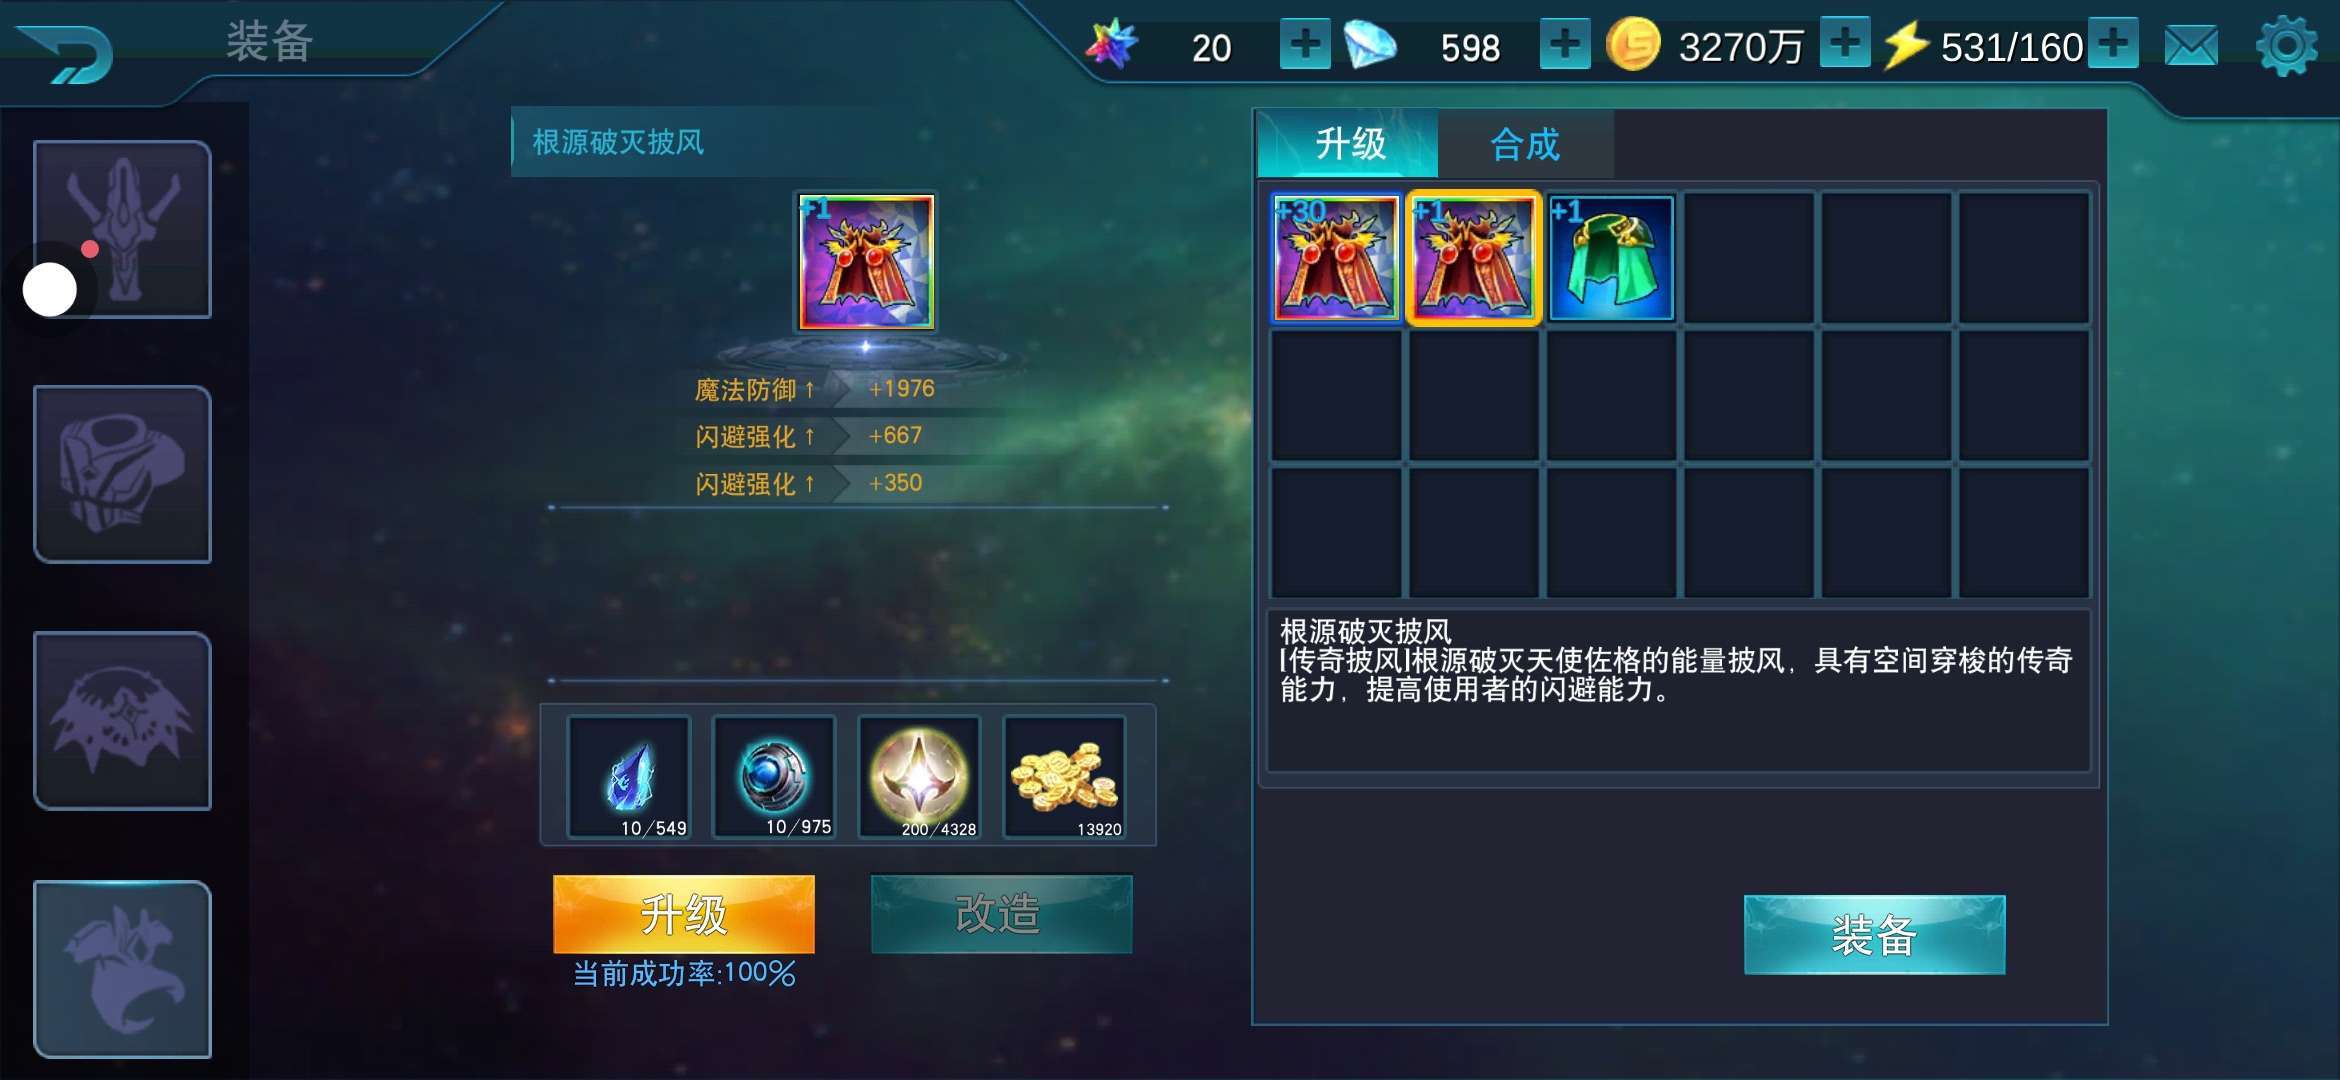The width and height of the screenshot is (2340, 1080).
Task: Add more diamonds with plus button
Action: click(x=1565, y=44)
